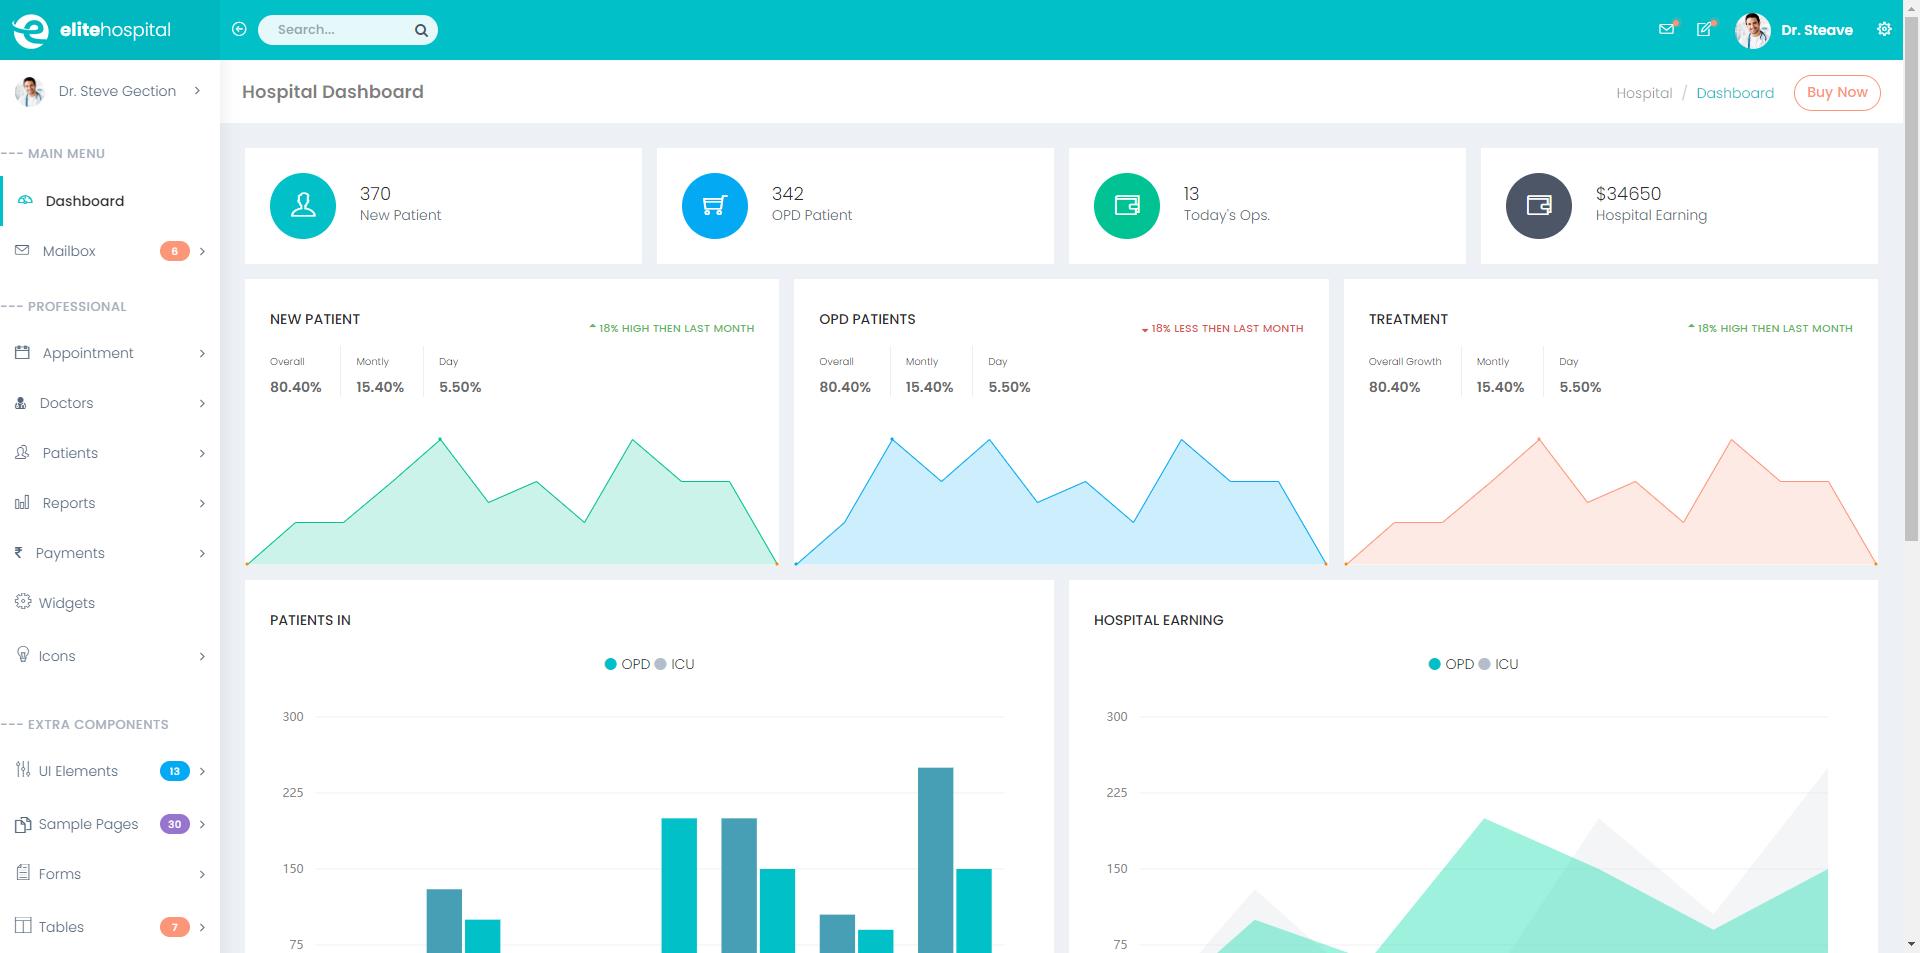Open the Widgets menu item
Image resolution: width=1920 pixels, height=953 pixels.
click(110, 603)
